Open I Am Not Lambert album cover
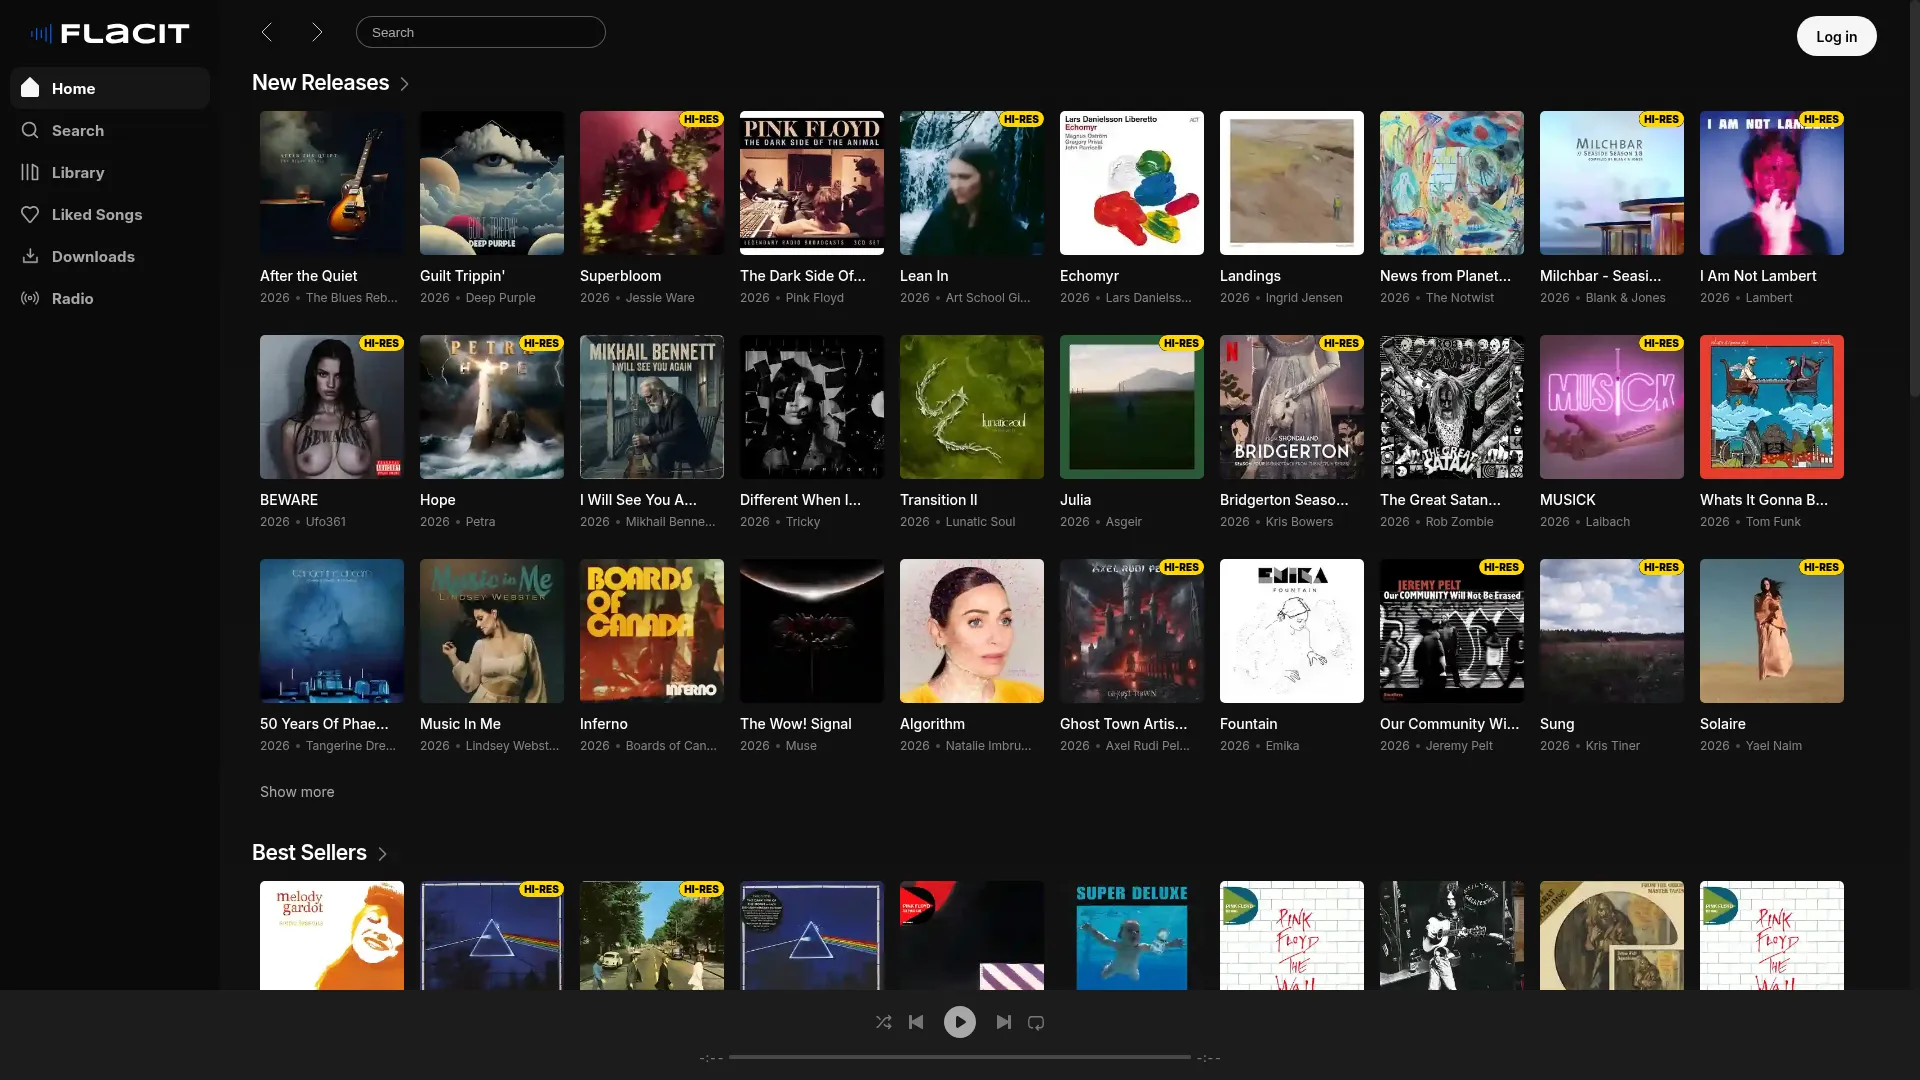This screenshot has height=1080, width=1920. 1772,183
